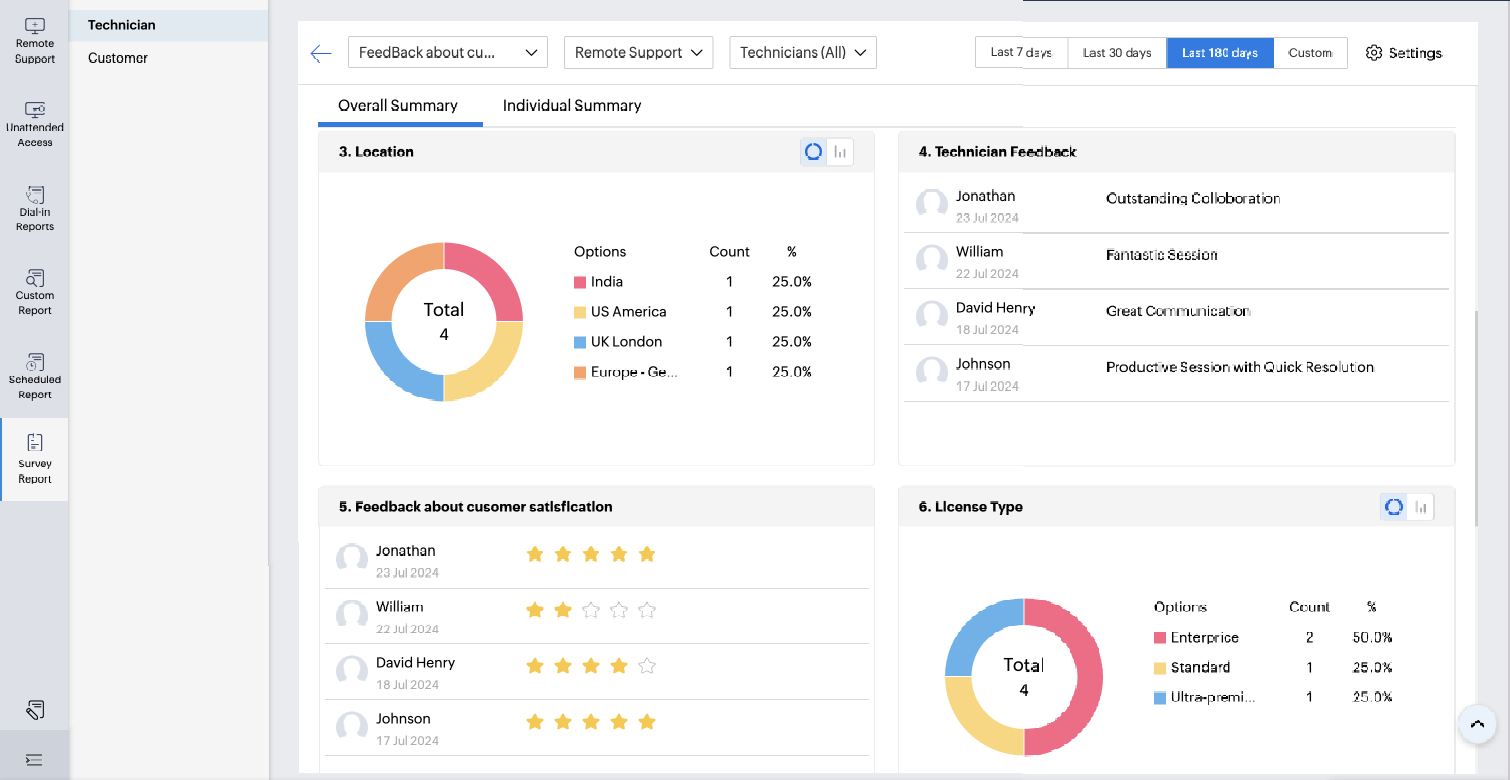Go to Dial-in Reports
1510x780 pixels.
[x=34, y=208]
